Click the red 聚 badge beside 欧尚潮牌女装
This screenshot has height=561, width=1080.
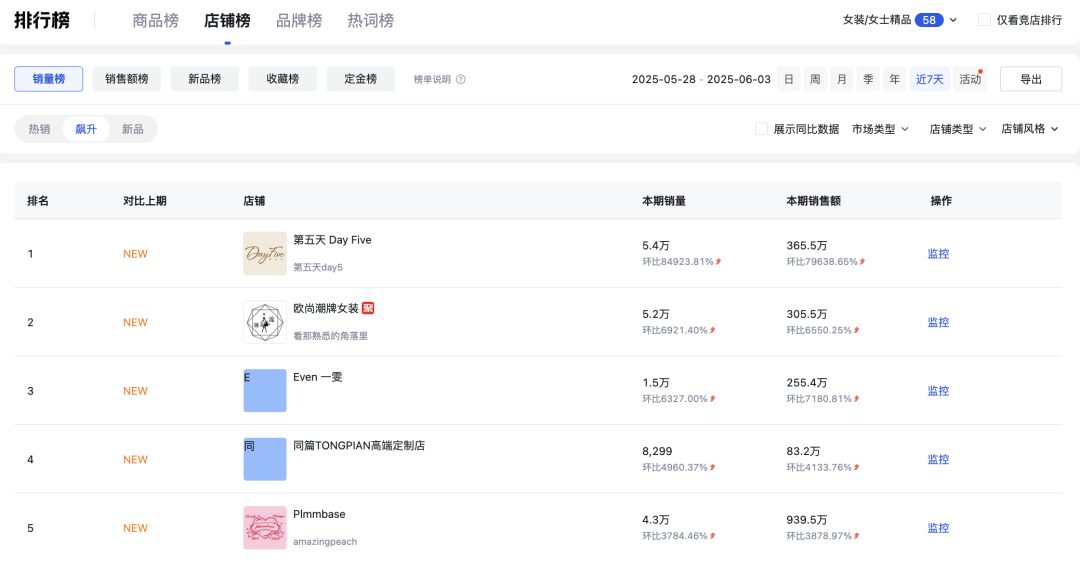point(368,308)
